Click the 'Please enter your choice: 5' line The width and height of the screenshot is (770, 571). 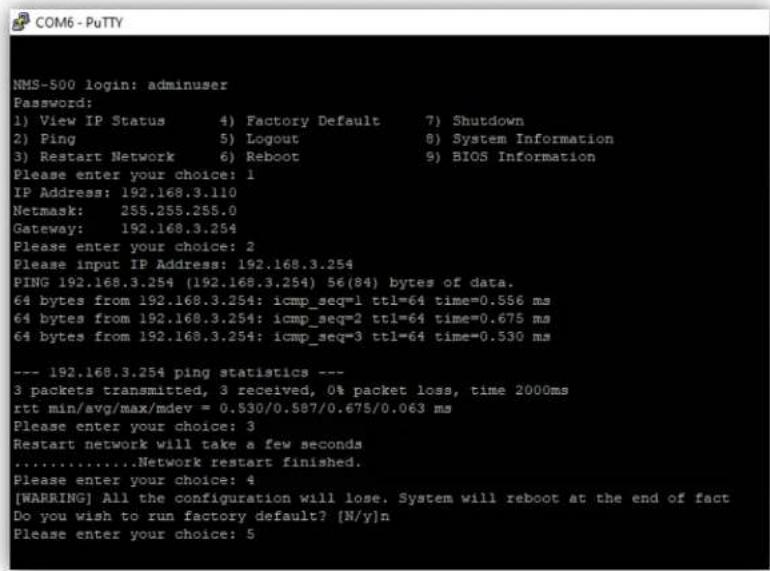pyautogui.click(x=134, y=534)
